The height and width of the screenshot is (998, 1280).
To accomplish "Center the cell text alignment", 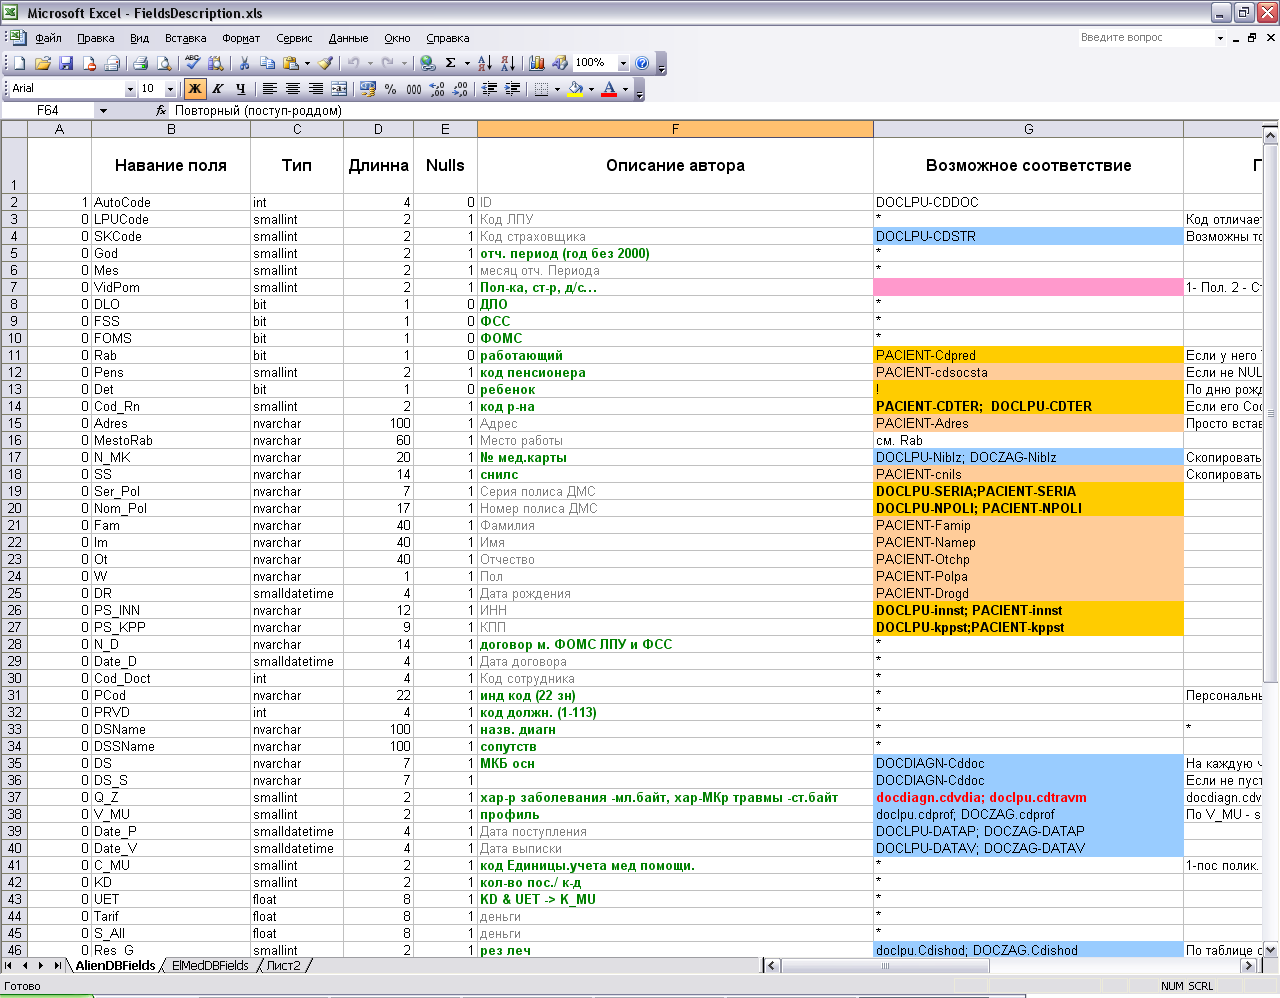I will pos(292,89).
